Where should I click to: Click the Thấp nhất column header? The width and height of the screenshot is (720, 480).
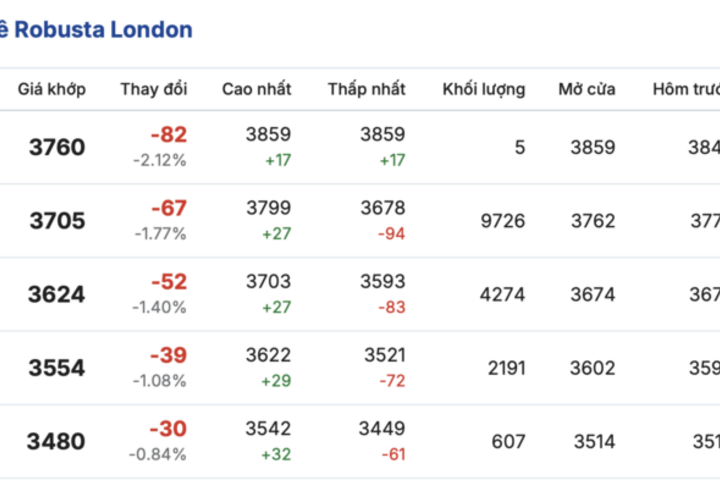pyautogui.click(x=366, y=89)
